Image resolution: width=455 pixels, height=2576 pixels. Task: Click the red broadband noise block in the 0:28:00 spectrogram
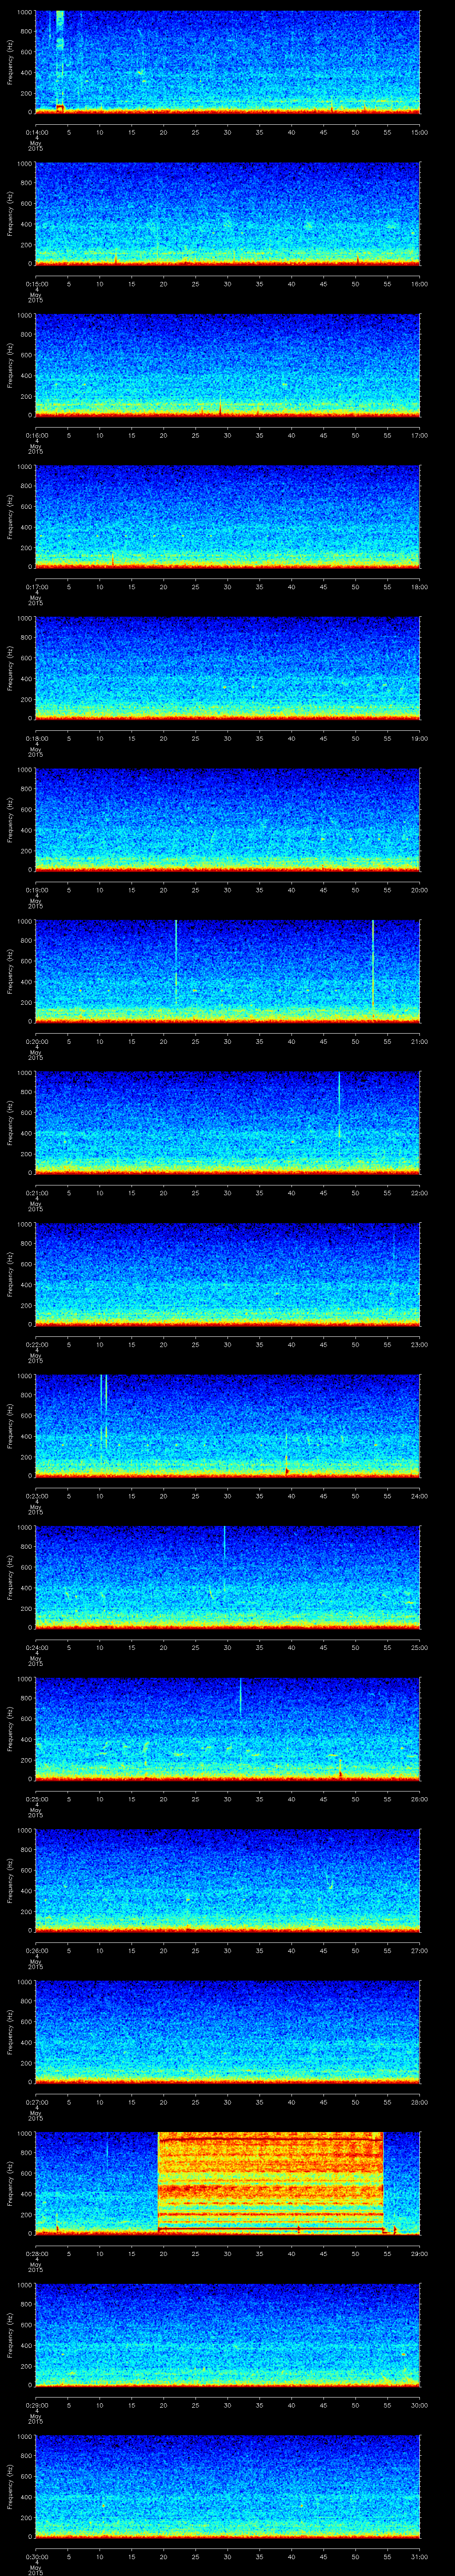click(271, 2182)
